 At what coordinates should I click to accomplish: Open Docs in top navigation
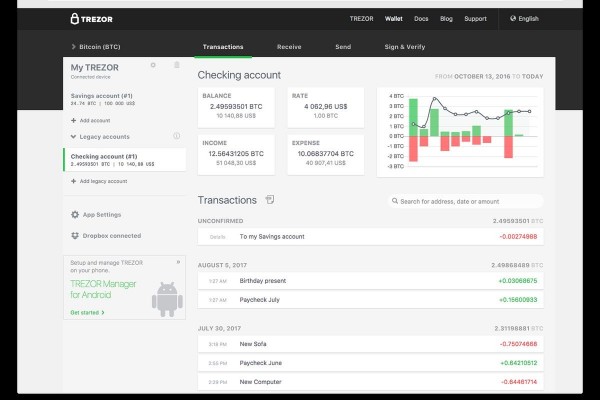pos(421,18)
